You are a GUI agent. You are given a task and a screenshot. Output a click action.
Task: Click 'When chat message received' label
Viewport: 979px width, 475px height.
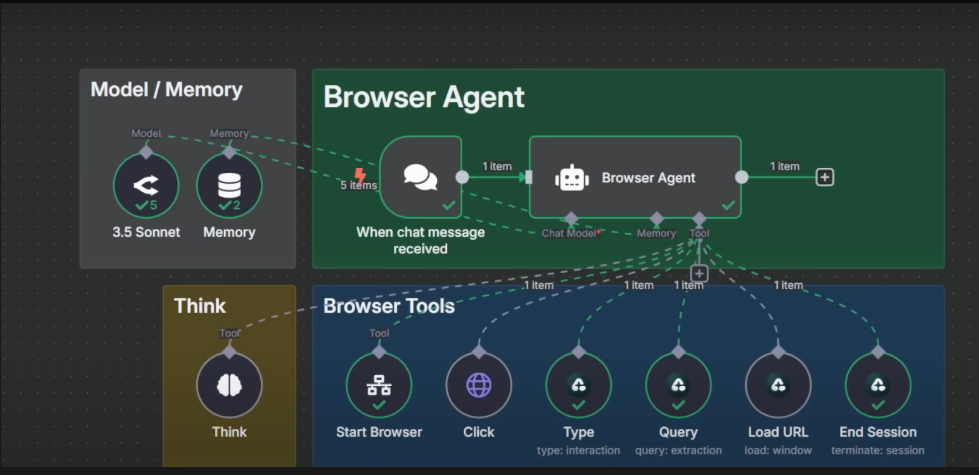(x=421, y=240)
